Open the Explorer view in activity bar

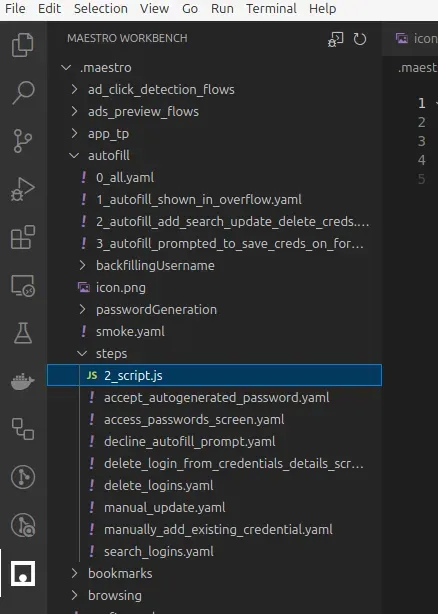23,45
